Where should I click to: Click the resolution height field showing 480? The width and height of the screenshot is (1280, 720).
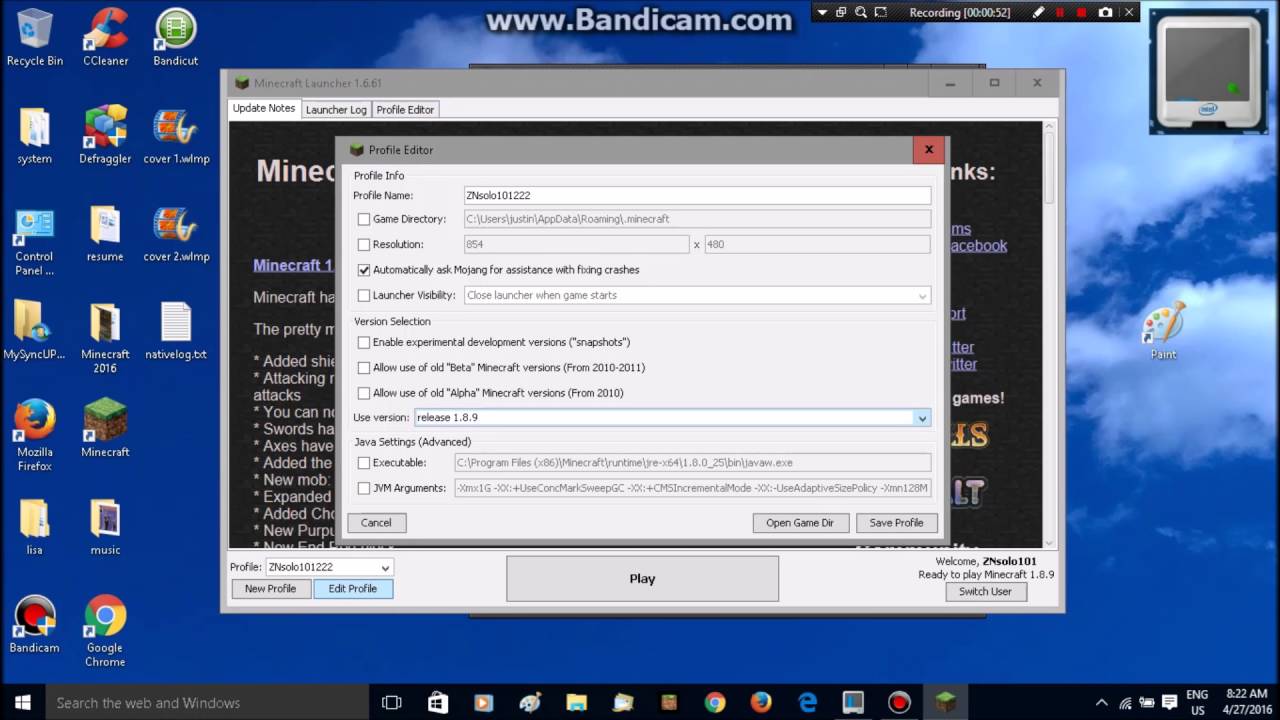pyautogui.click(x=817, y=244)
